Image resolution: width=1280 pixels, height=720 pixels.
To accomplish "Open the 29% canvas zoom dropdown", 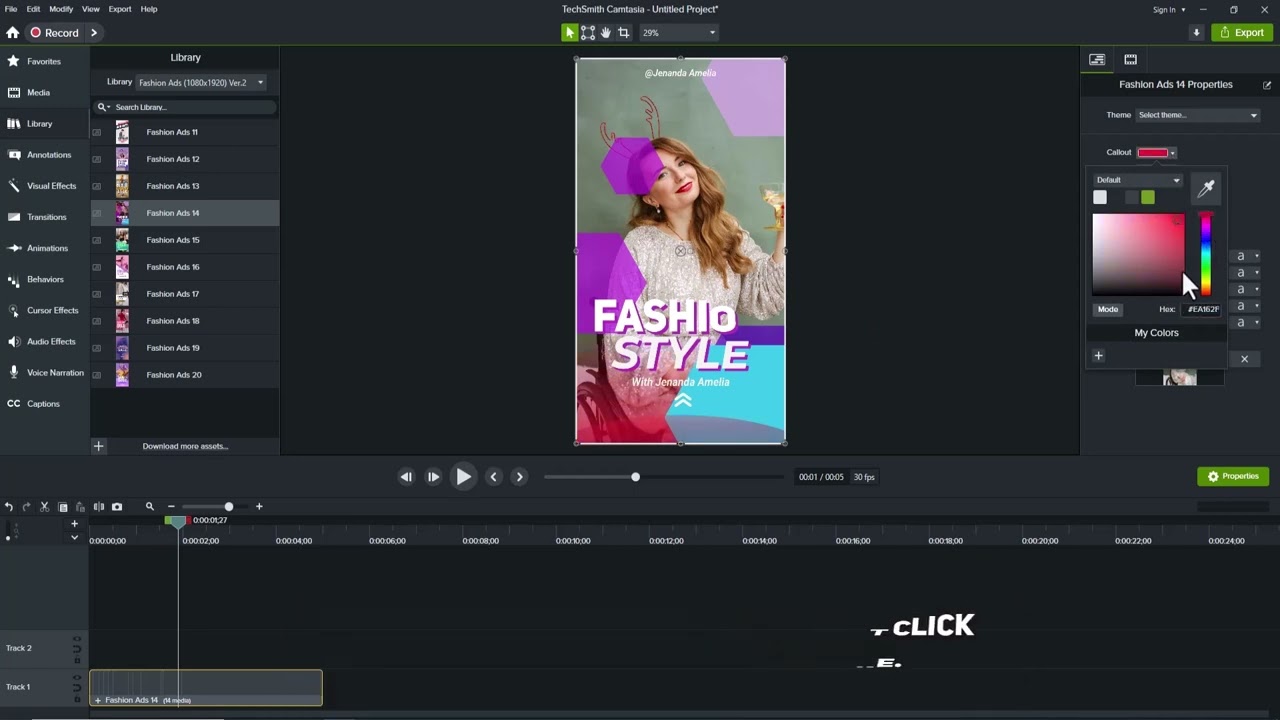I will point(679,33).
